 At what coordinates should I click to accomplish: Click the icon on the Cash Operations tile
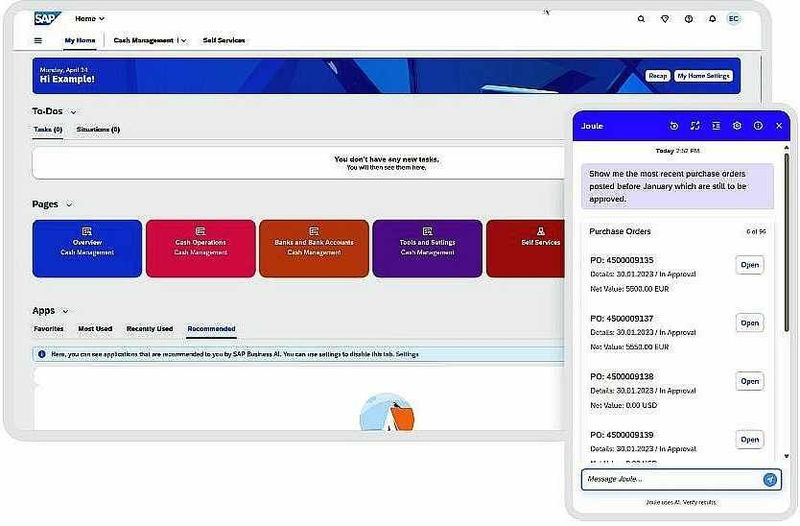(x=201, y=232)
